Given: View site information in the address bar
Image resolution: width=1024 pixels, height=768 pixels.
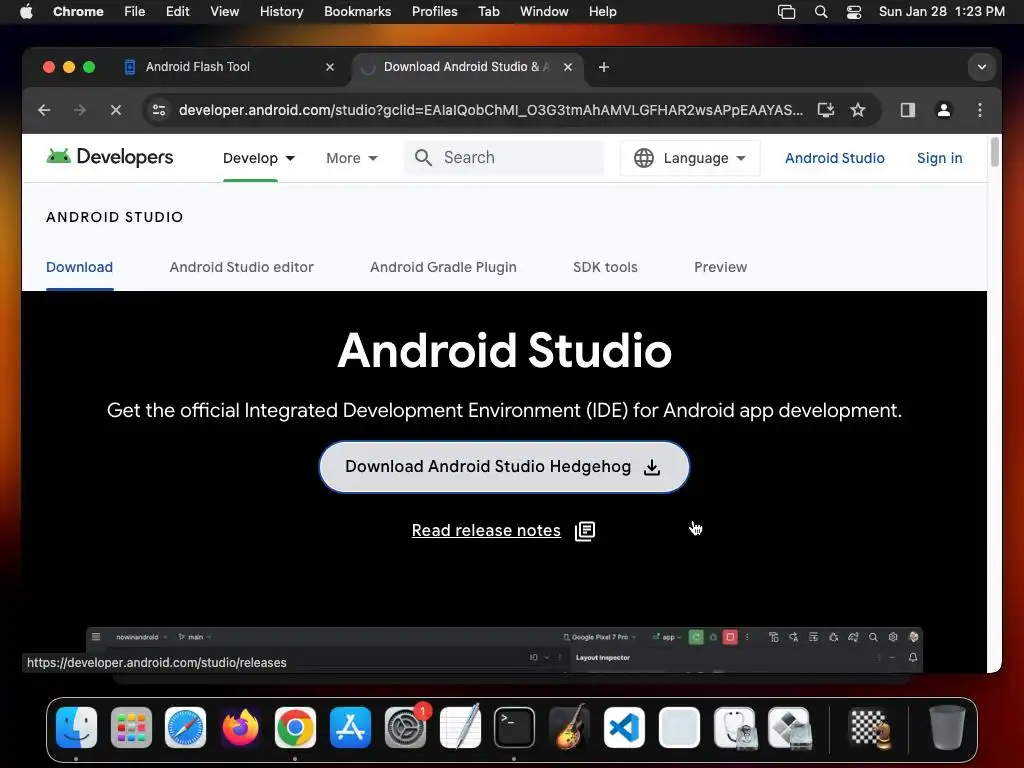Looking at the screenshot, I should point(159,110).
